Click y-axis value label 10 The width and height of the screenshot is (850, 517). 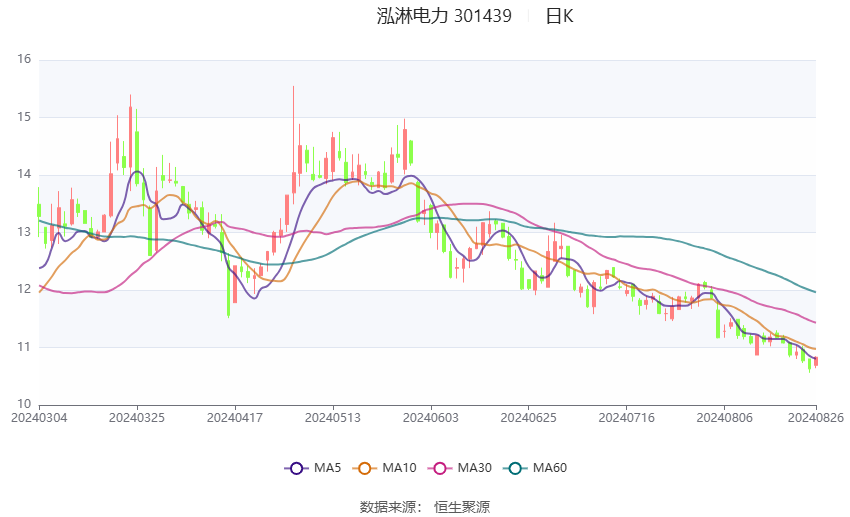click(24, 404)
